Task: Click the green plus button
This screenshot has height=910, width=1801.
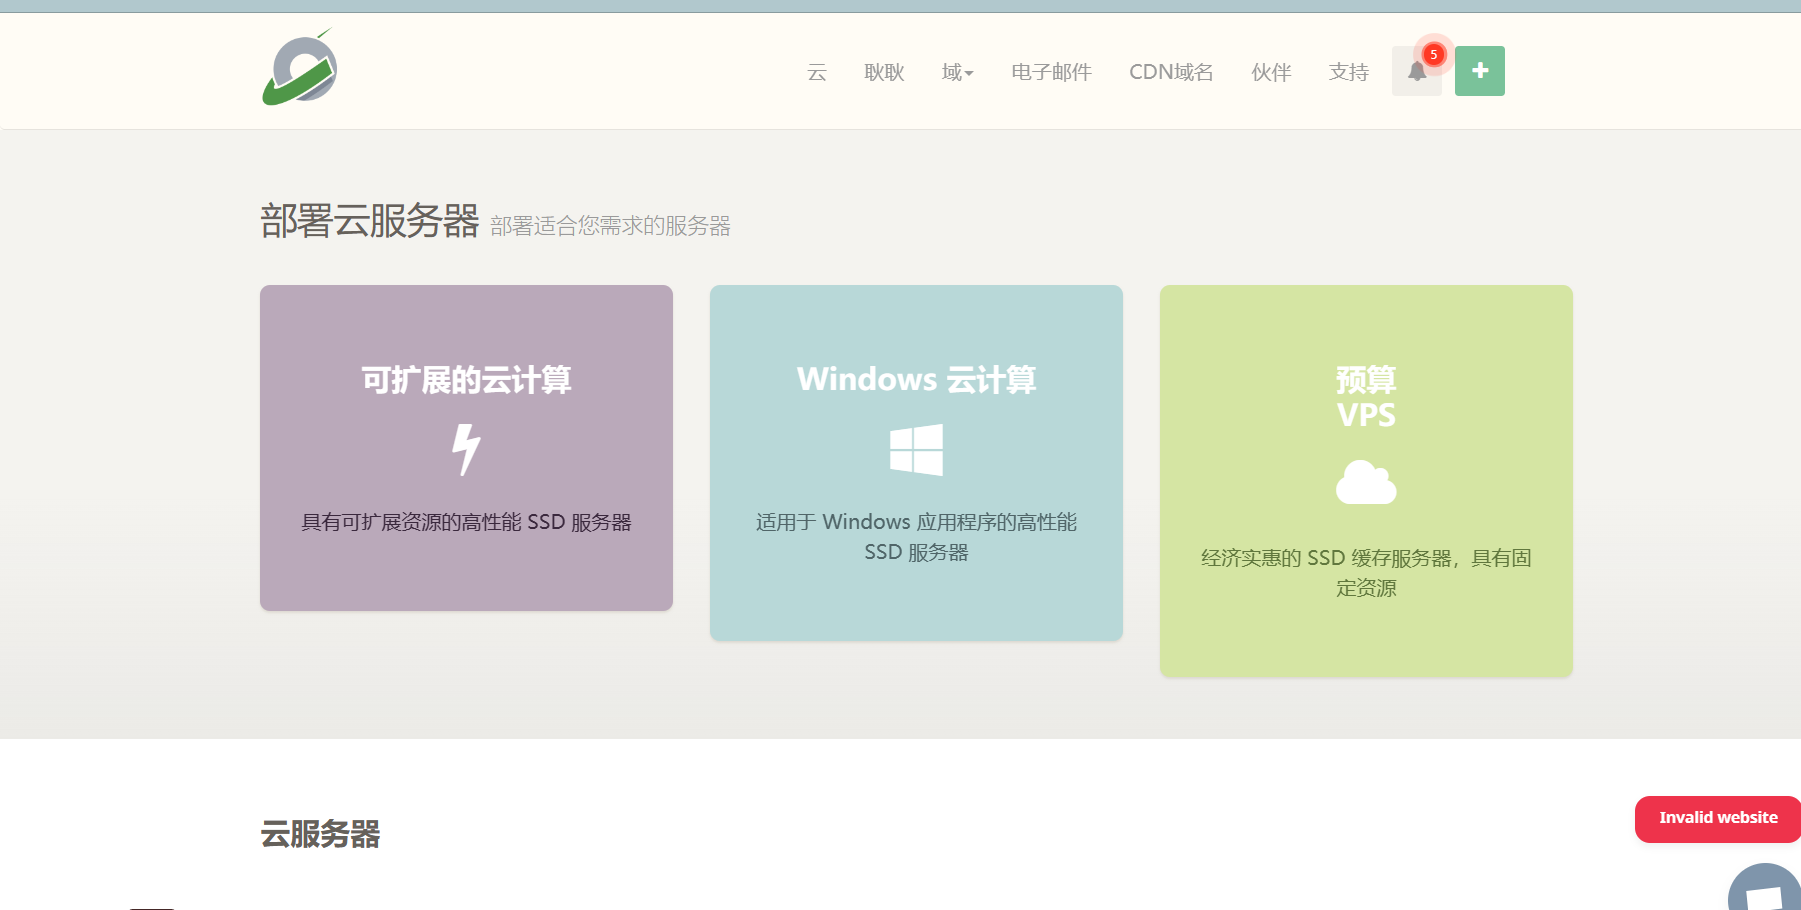Action: [x=1479, y=71]
